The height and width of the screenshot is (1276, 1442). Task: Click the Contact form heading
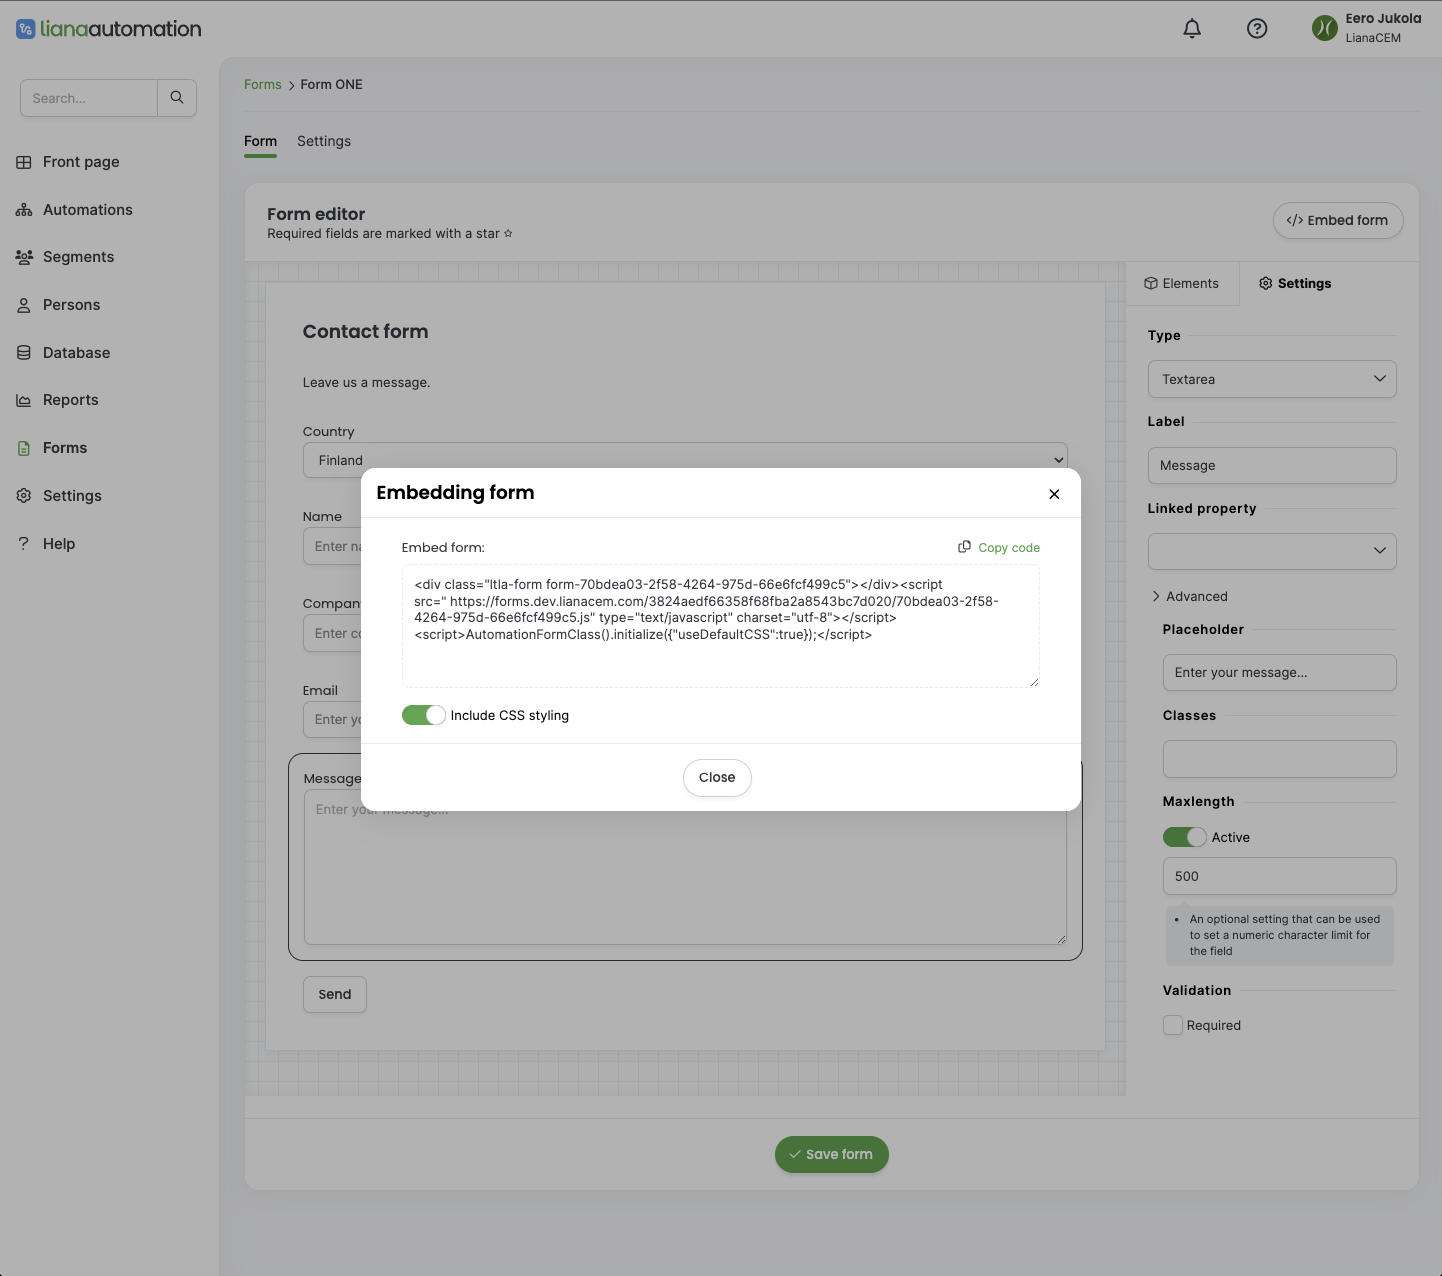pyautogui.click(x=365, y=332)
